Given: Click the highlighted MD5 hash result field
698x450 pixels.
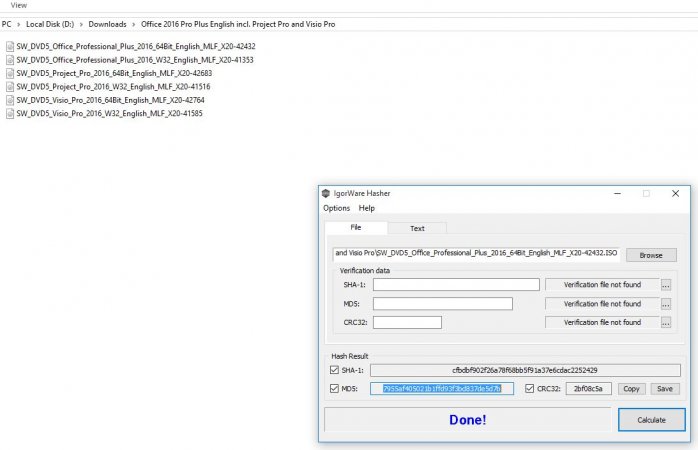Looking at the screenshot, I should tap(442, 389).
